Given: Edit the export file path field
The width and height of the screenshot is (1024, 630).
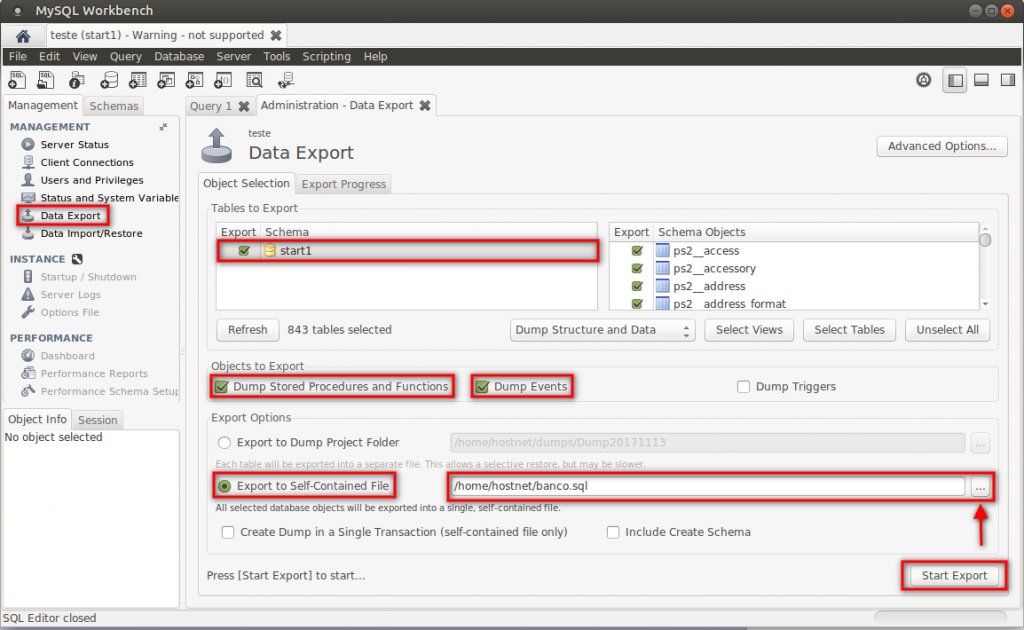Looking at the screenshot, I should [x=700, y=487].
